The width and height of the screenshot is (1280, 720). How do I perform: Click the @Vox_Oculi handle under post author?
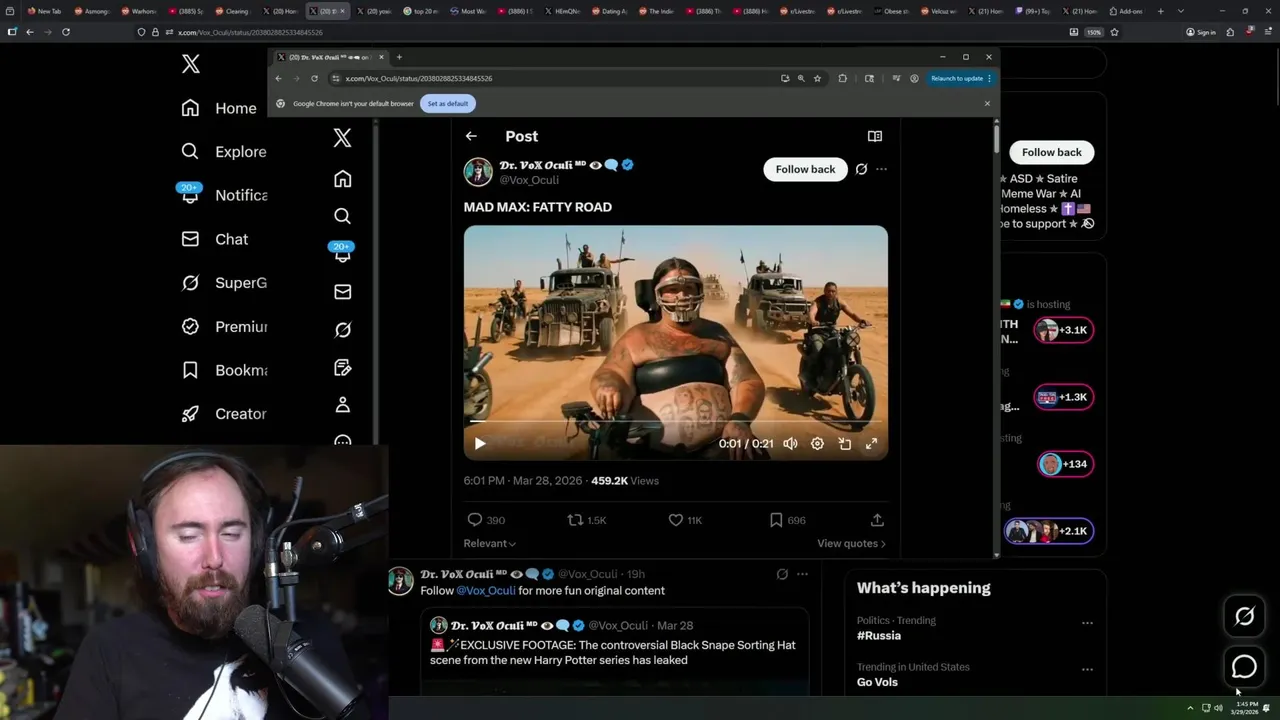pyautogui.click(x=530, y=180)
